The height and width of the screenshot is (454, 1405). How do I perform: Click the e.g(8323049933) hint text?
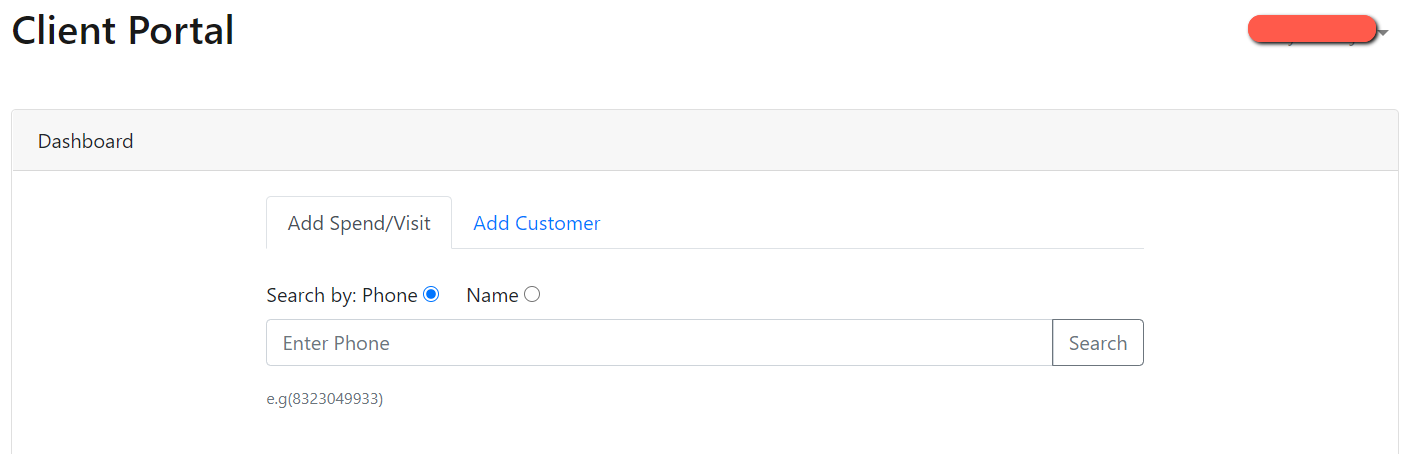pos(325,399)
